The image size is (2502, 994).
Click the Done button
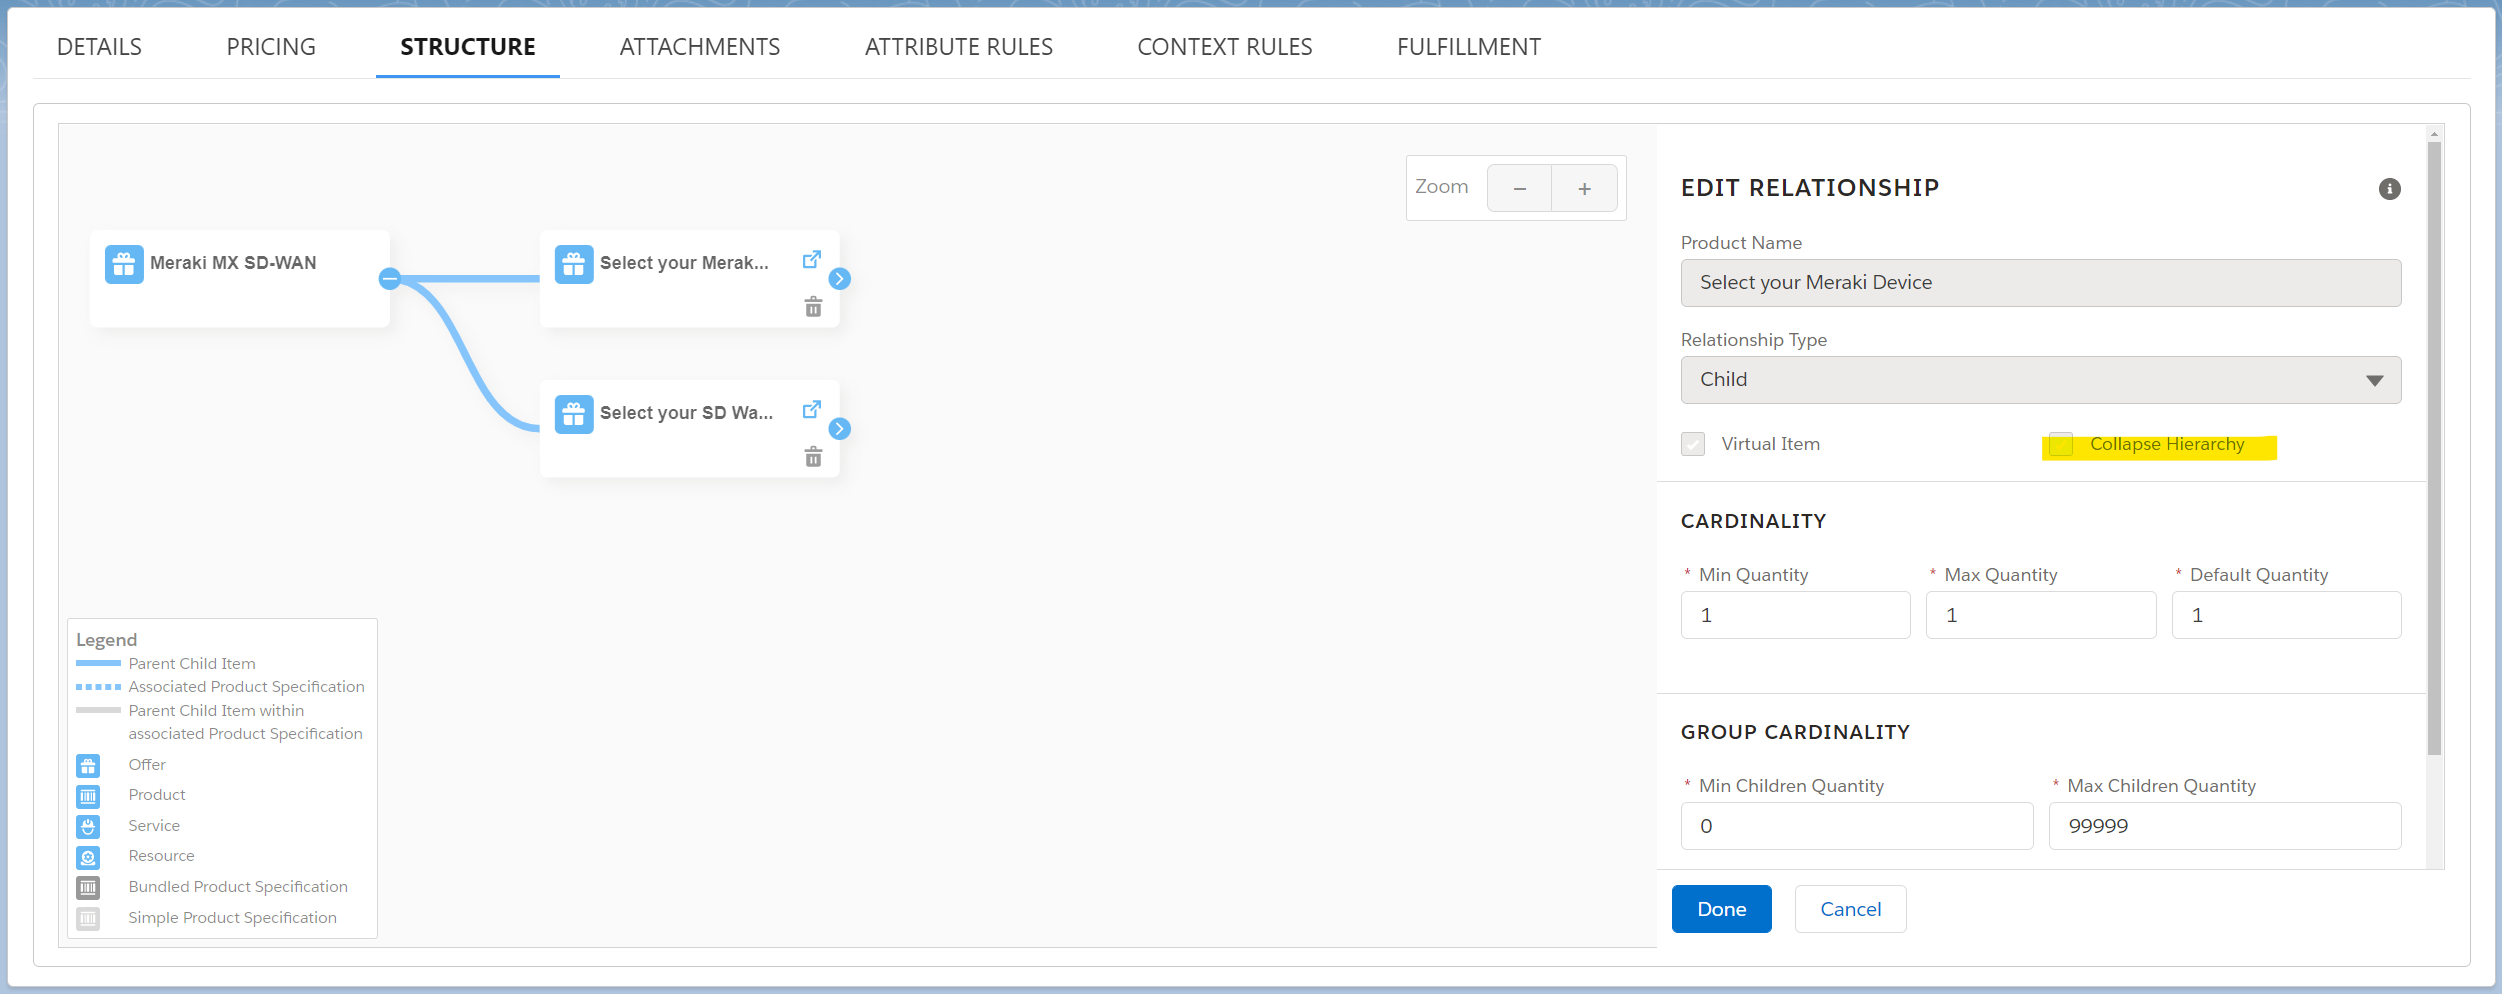click(x=1721, y=909)
